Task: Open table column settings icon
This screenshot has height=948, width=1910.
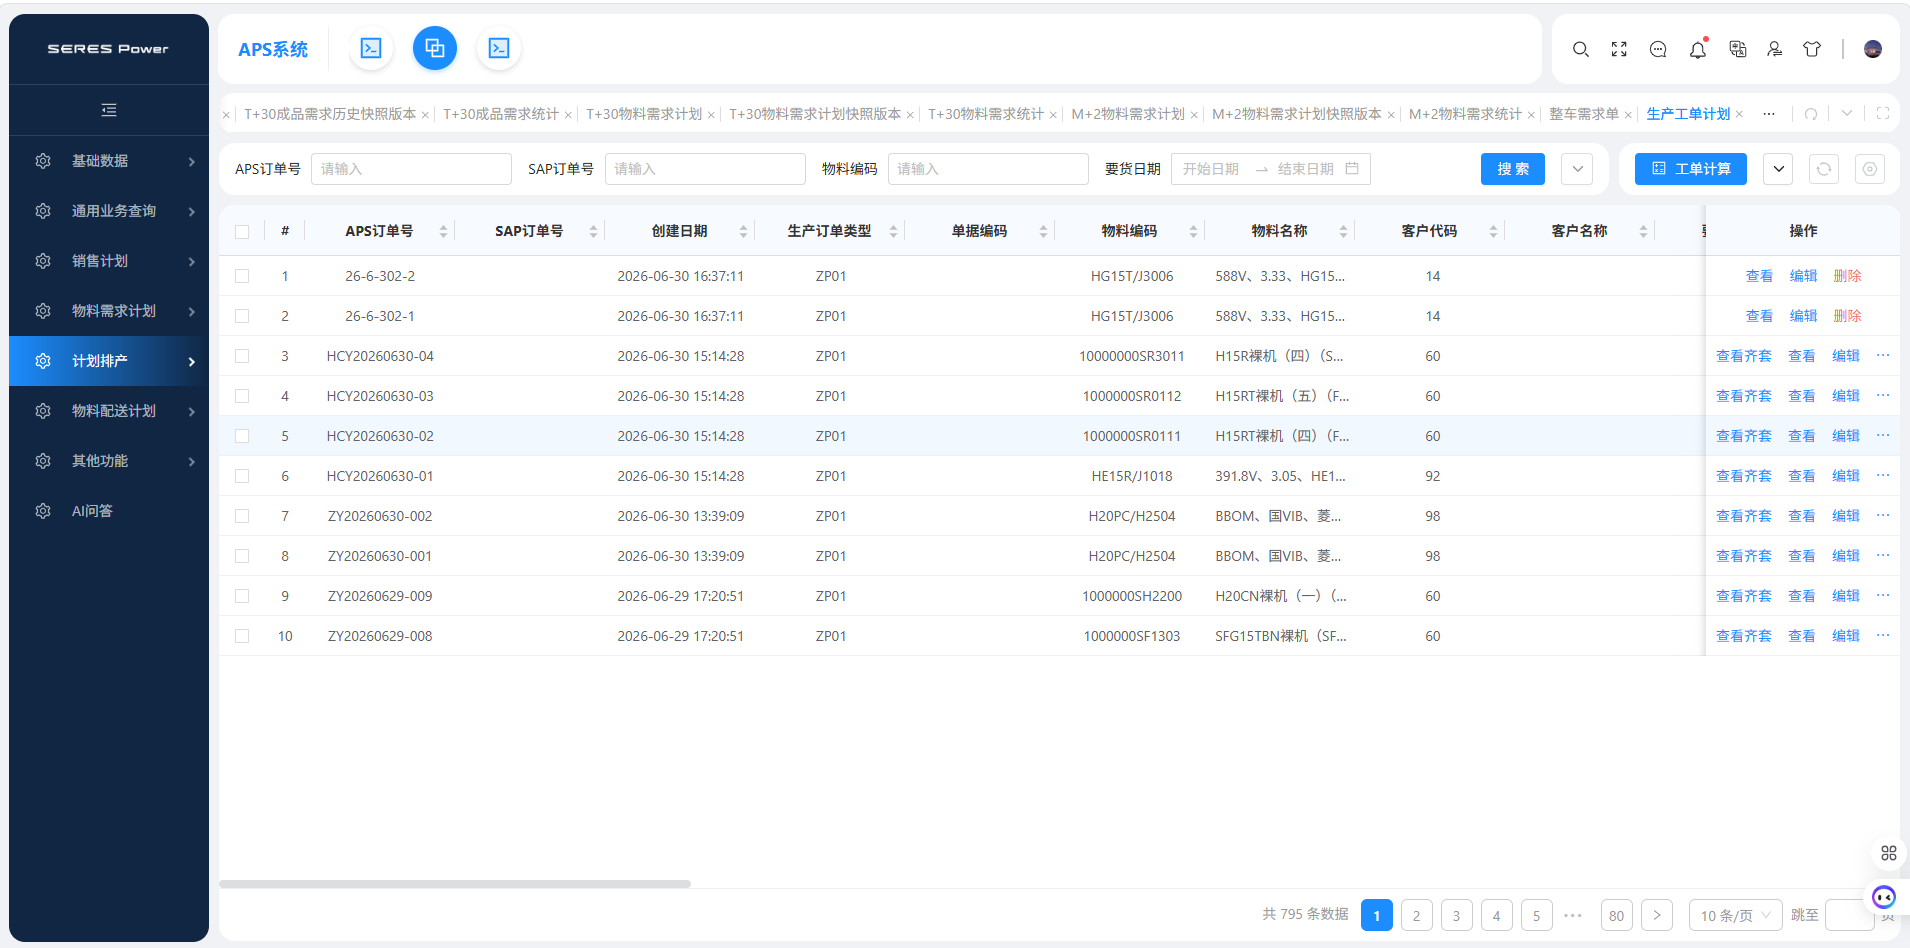Action: tap(1870, 169)
